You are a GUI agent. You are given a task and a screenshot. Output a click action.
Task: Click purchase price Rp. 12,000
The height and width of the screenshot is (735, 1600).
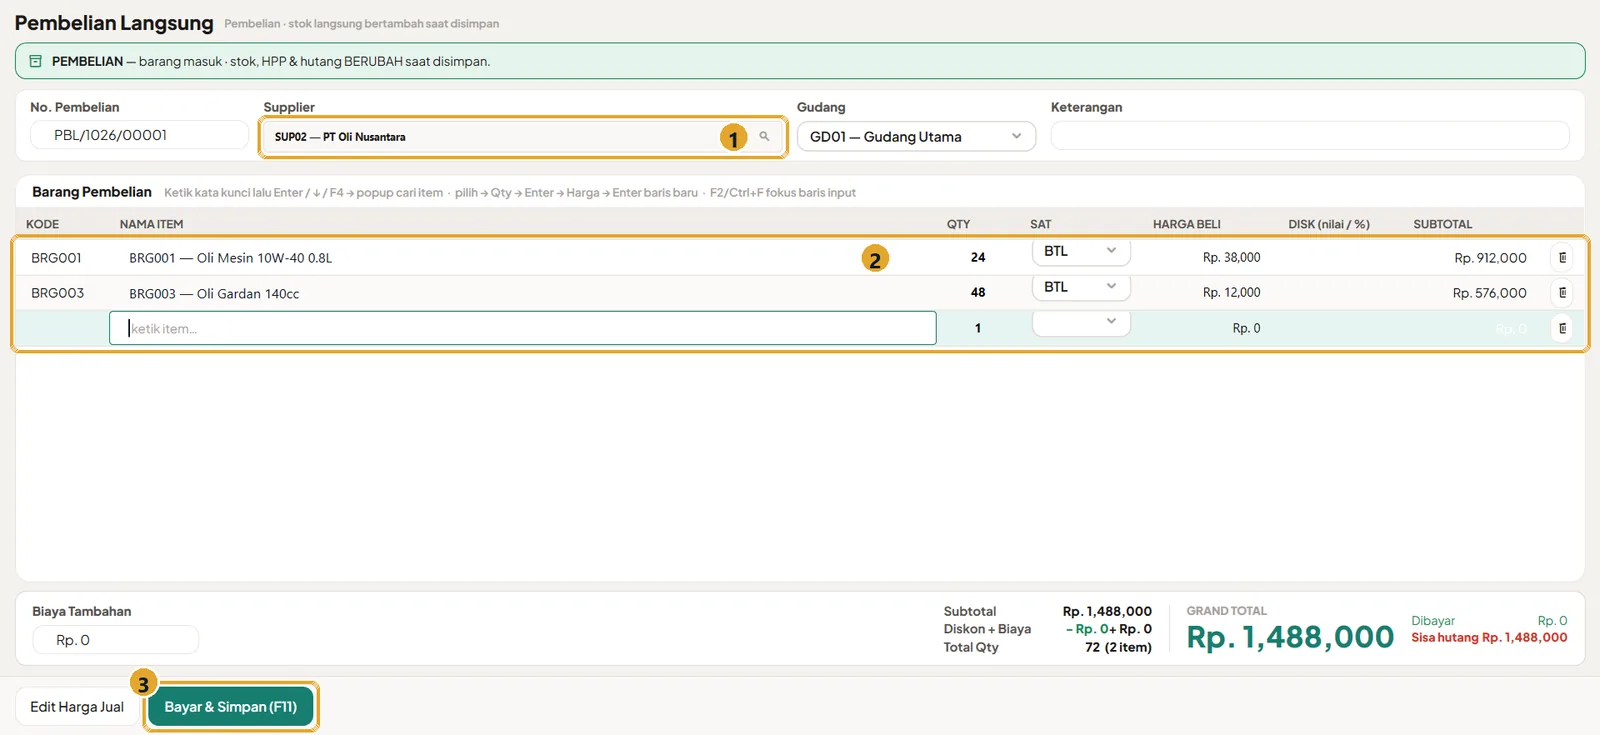(x=1231, y=293)
